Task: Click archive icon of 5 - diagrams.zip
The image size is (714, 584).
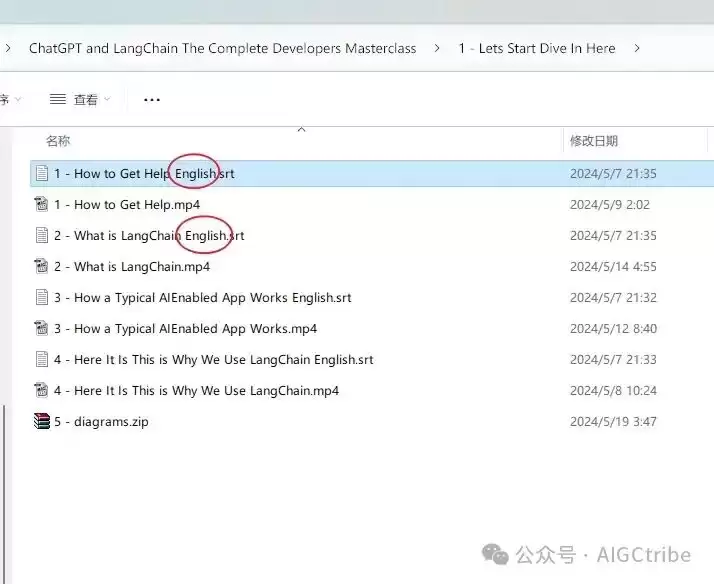Action: coord(41,421)
